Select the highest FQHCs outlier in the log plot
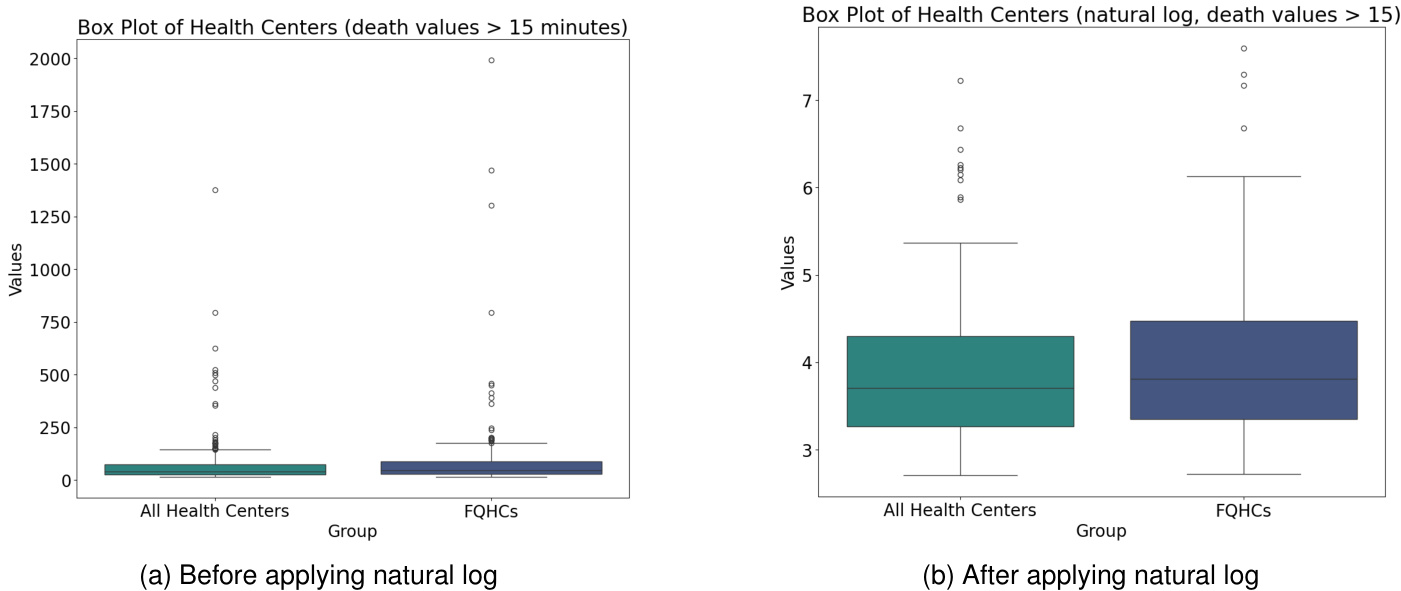Image resolution: width=1401 pixels, height=591 pixels. click(1244, 48)
